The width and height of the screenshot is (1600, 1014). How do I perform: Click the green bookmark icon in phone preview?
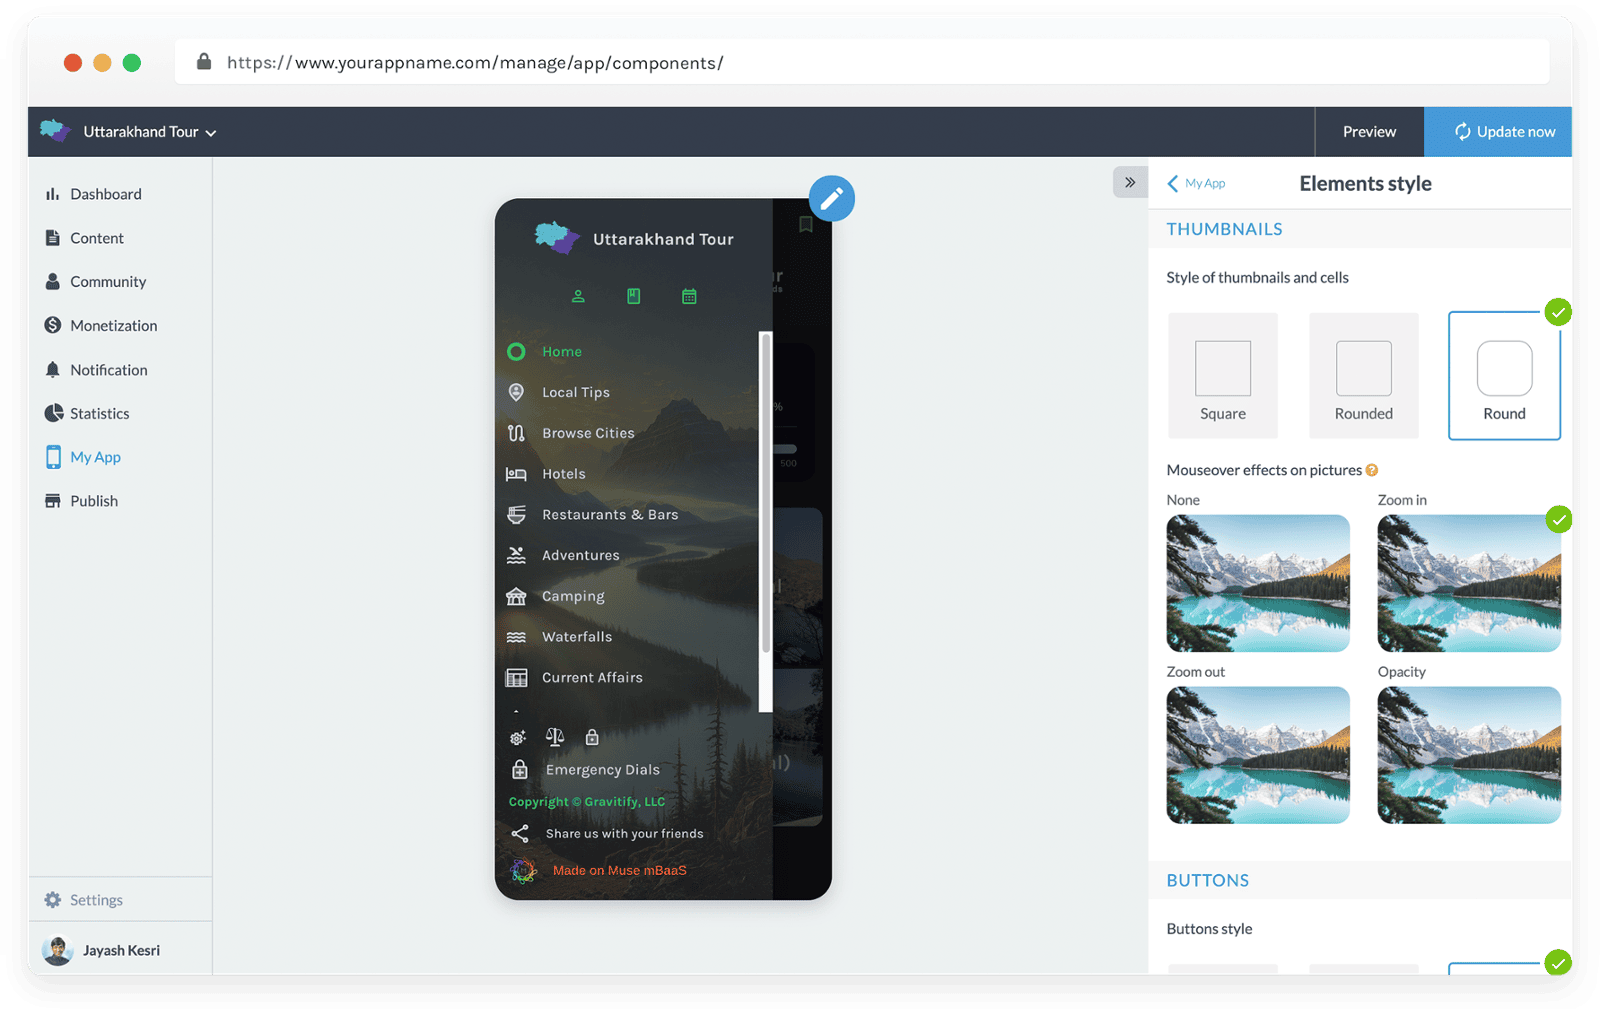tap(633, 296)
